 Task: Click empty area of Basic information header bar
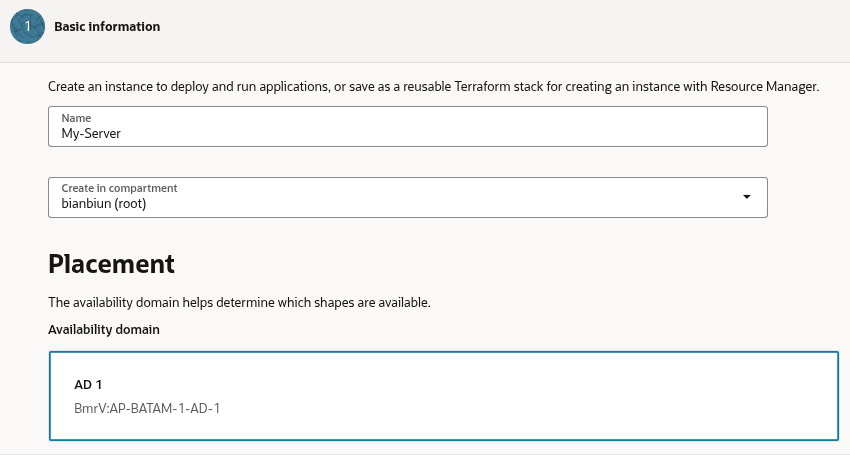point(500,27)
